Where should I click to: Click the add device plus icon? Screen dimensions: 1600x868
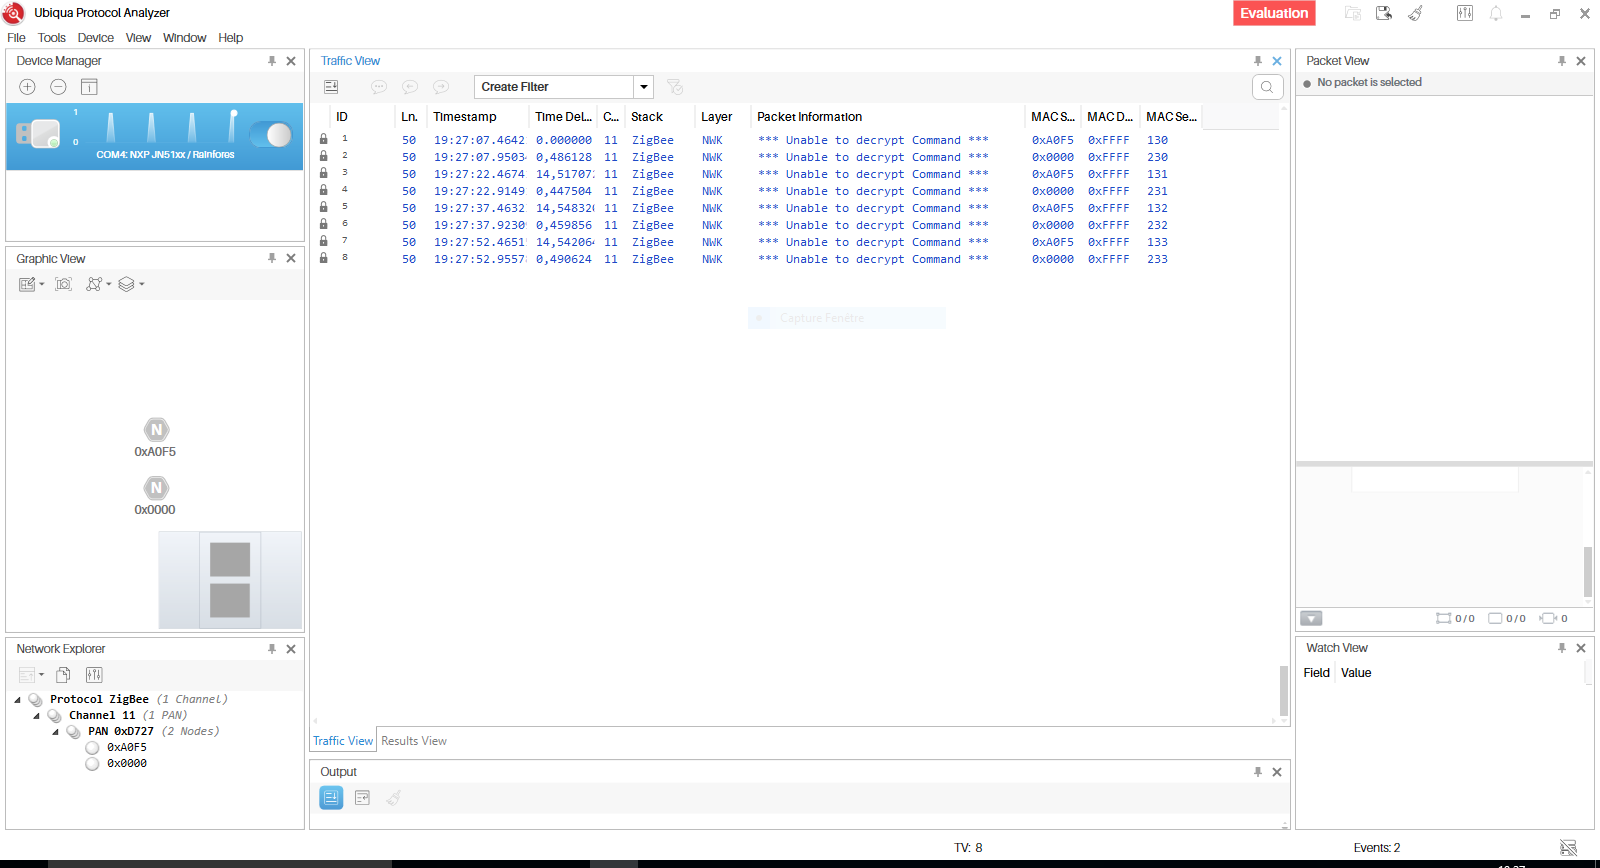click(28, 87)
